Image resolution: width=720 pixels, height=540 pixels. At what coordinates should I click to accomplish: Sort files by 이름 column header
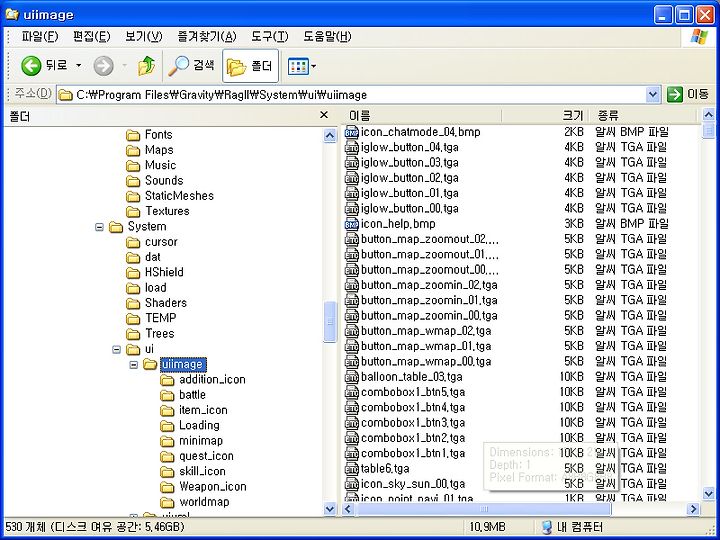(422, 115)
